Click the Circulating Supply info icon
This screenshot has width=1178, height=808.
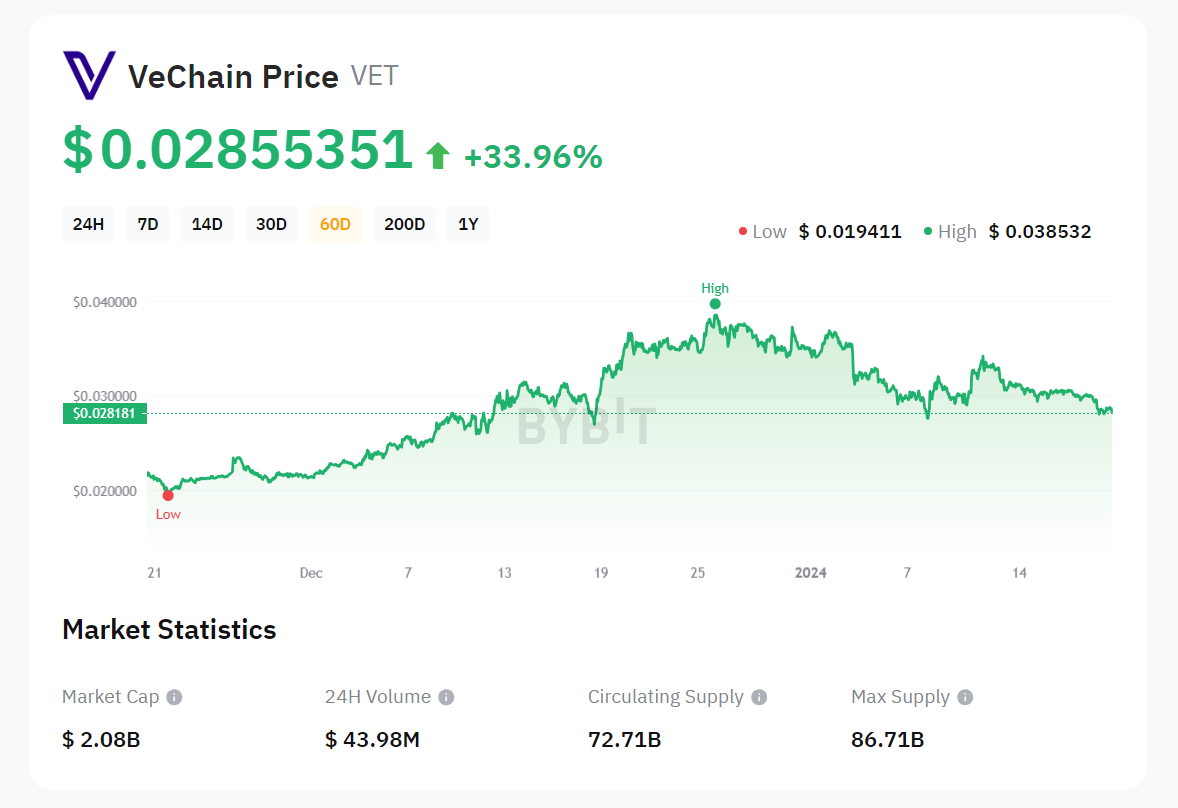(761, 697)
